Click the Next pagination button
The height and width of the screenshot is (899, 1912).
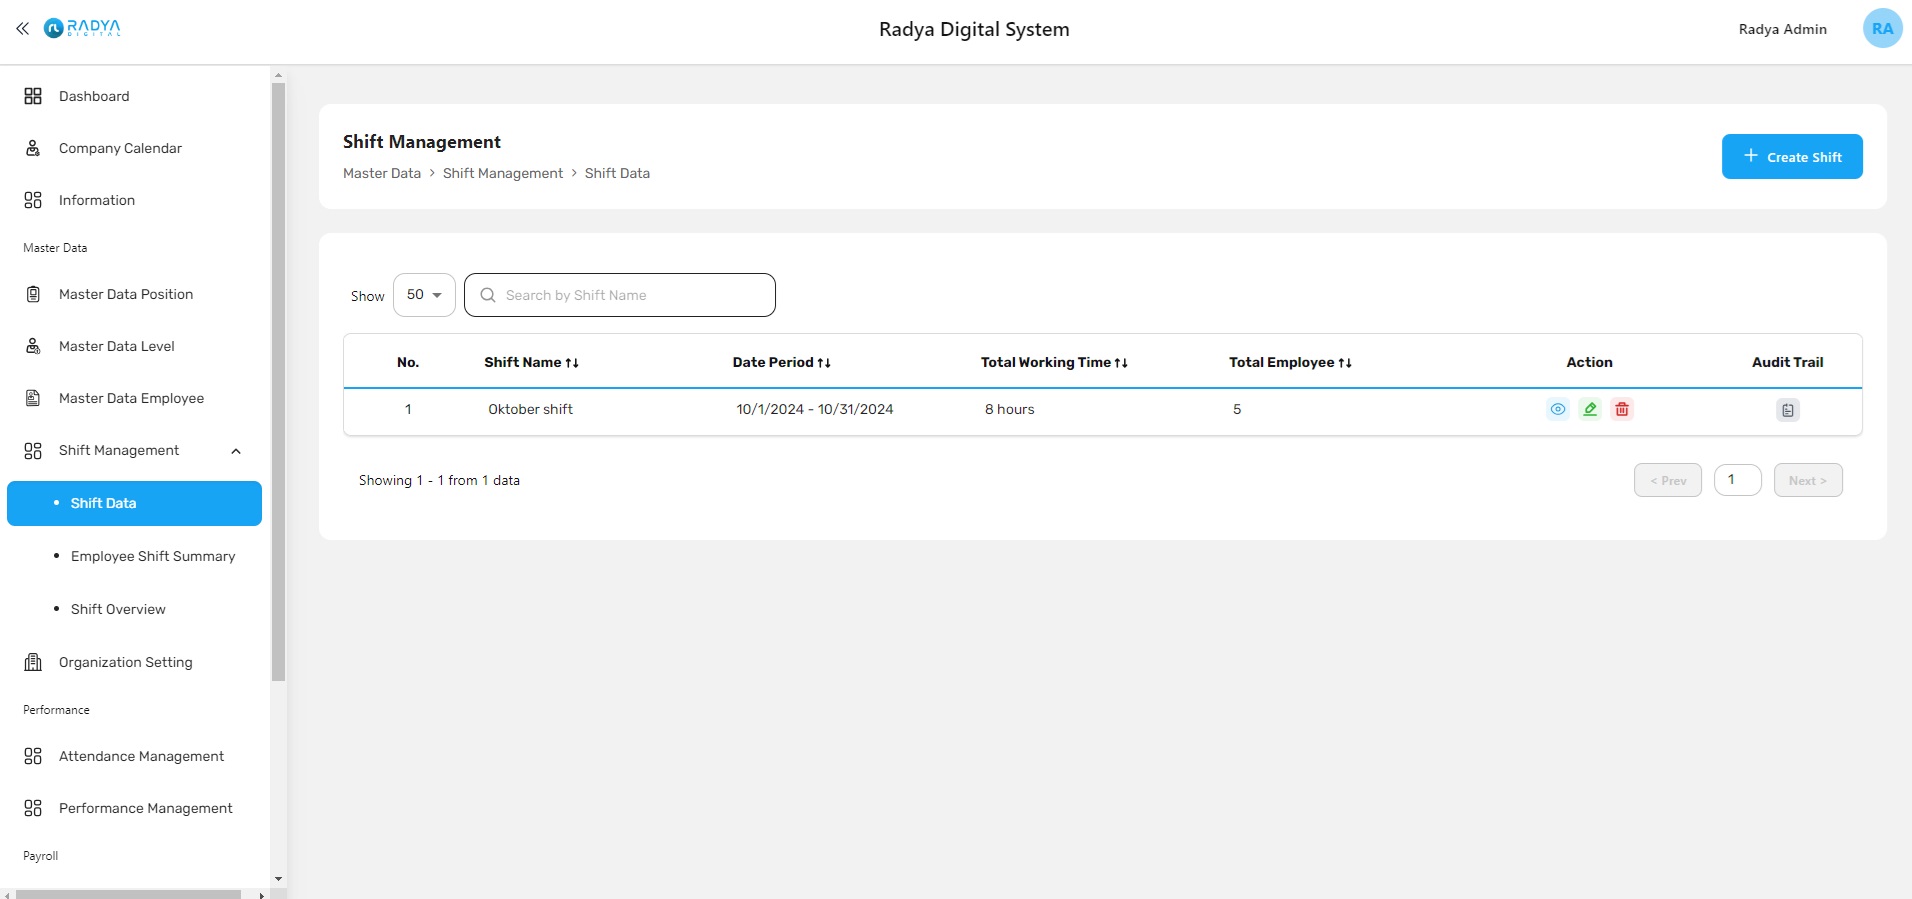click(x=1807, y=480)
